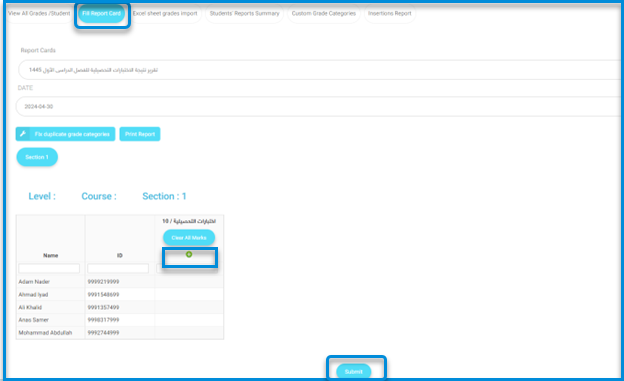Viewport: 624px width, 381px height.
Task: Open View All Grades /Student tab
Action: [x=39, y=14]
